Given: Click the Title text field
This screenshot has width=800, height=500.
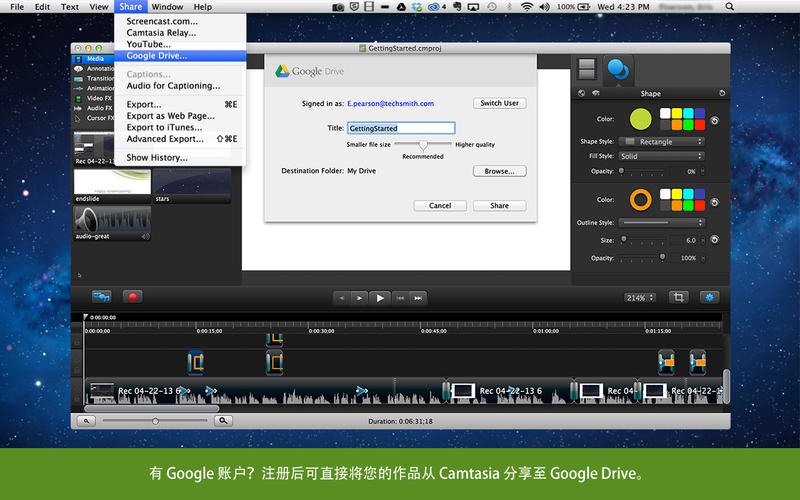Looking at the screenshot, I should (401, 128).
